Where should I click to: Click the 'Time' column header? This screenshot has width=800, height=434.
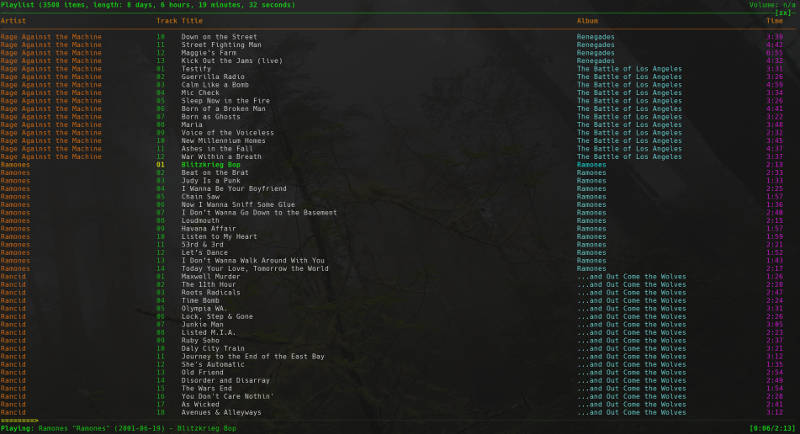[774, 21]
